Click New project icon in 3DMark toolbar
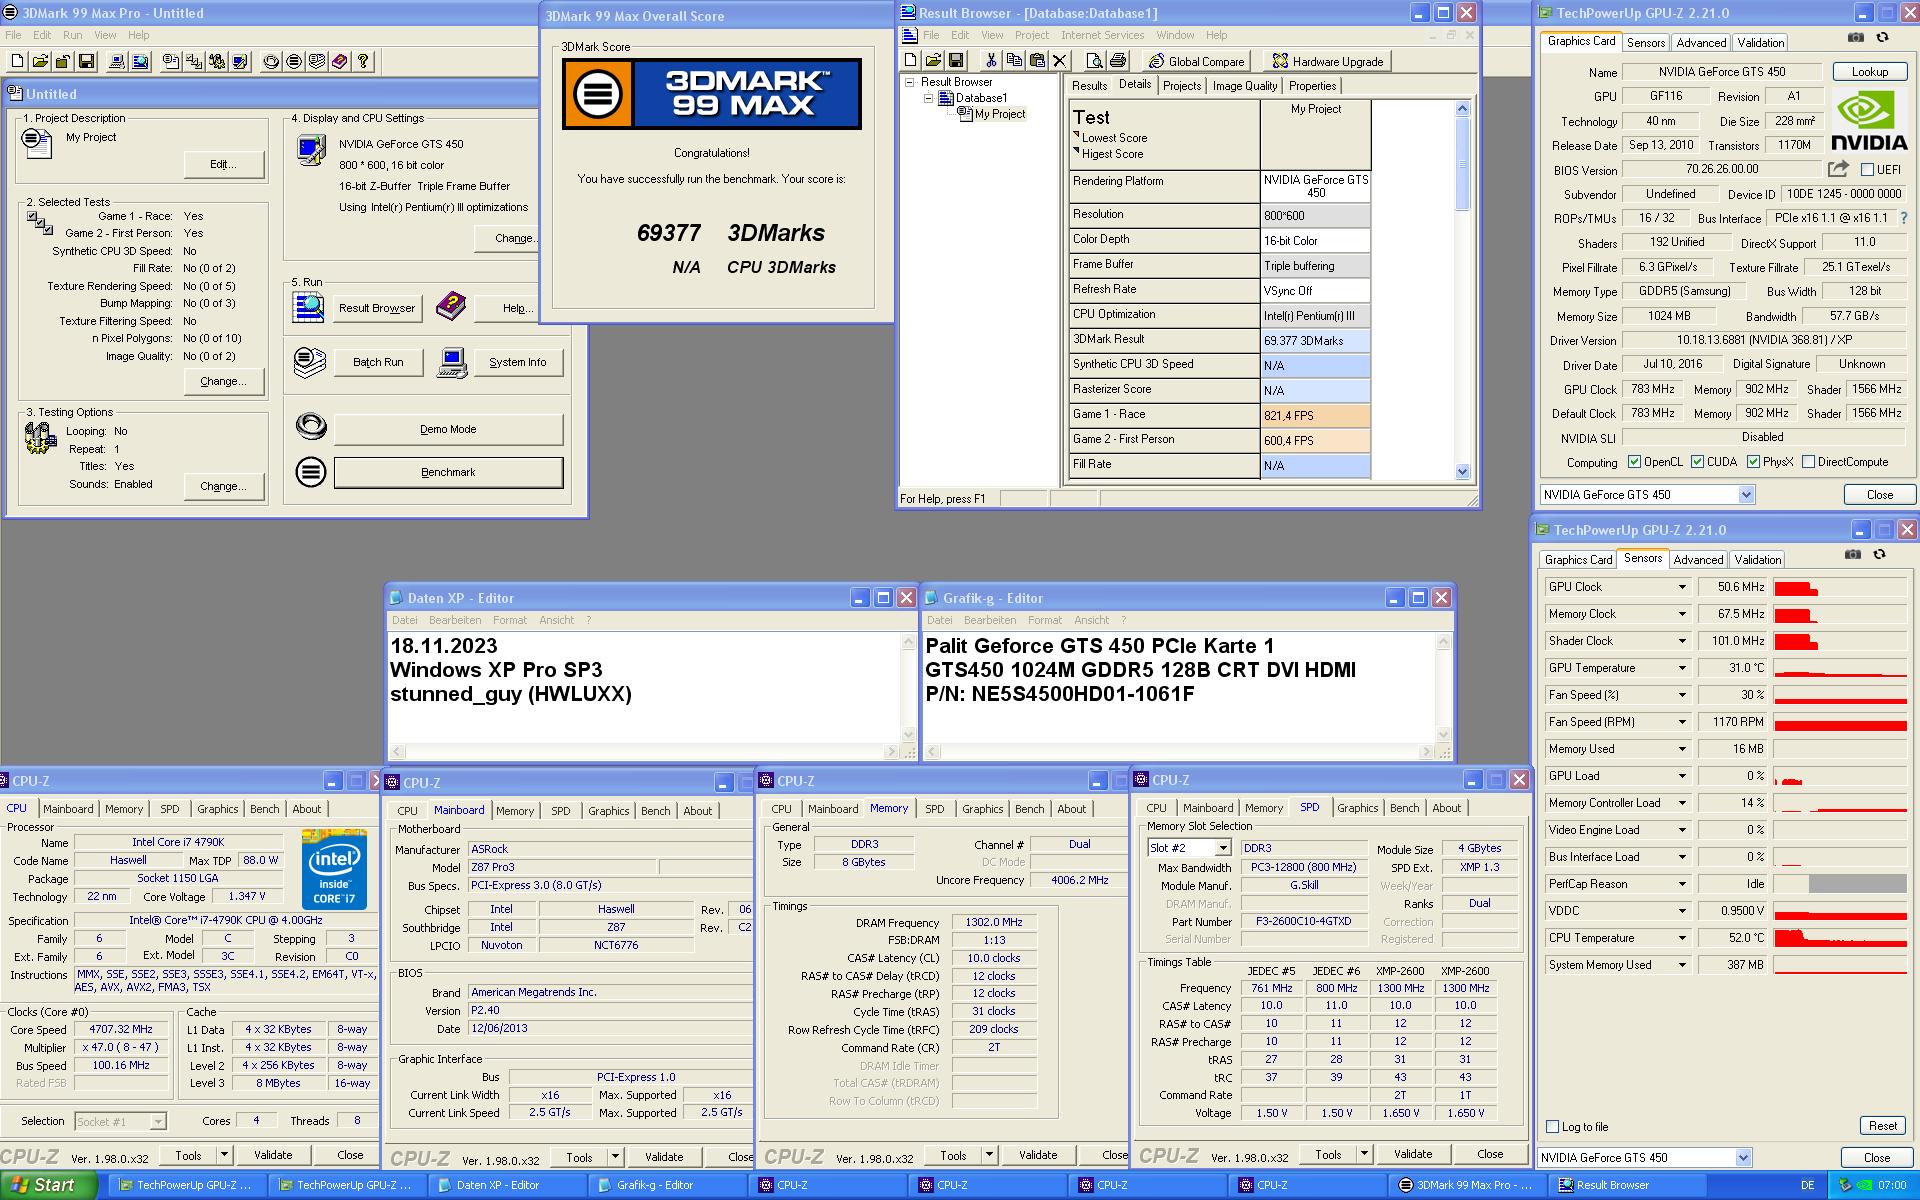This screenshot has width=1920, height=1200. pyautogui.click(x=17, y=62)
